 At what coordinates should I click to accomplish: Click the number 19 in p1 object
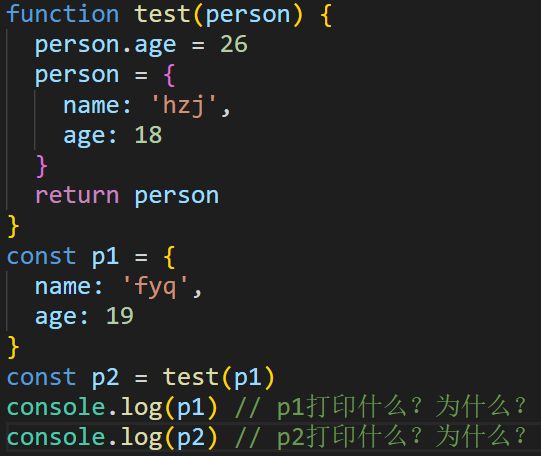119,316
